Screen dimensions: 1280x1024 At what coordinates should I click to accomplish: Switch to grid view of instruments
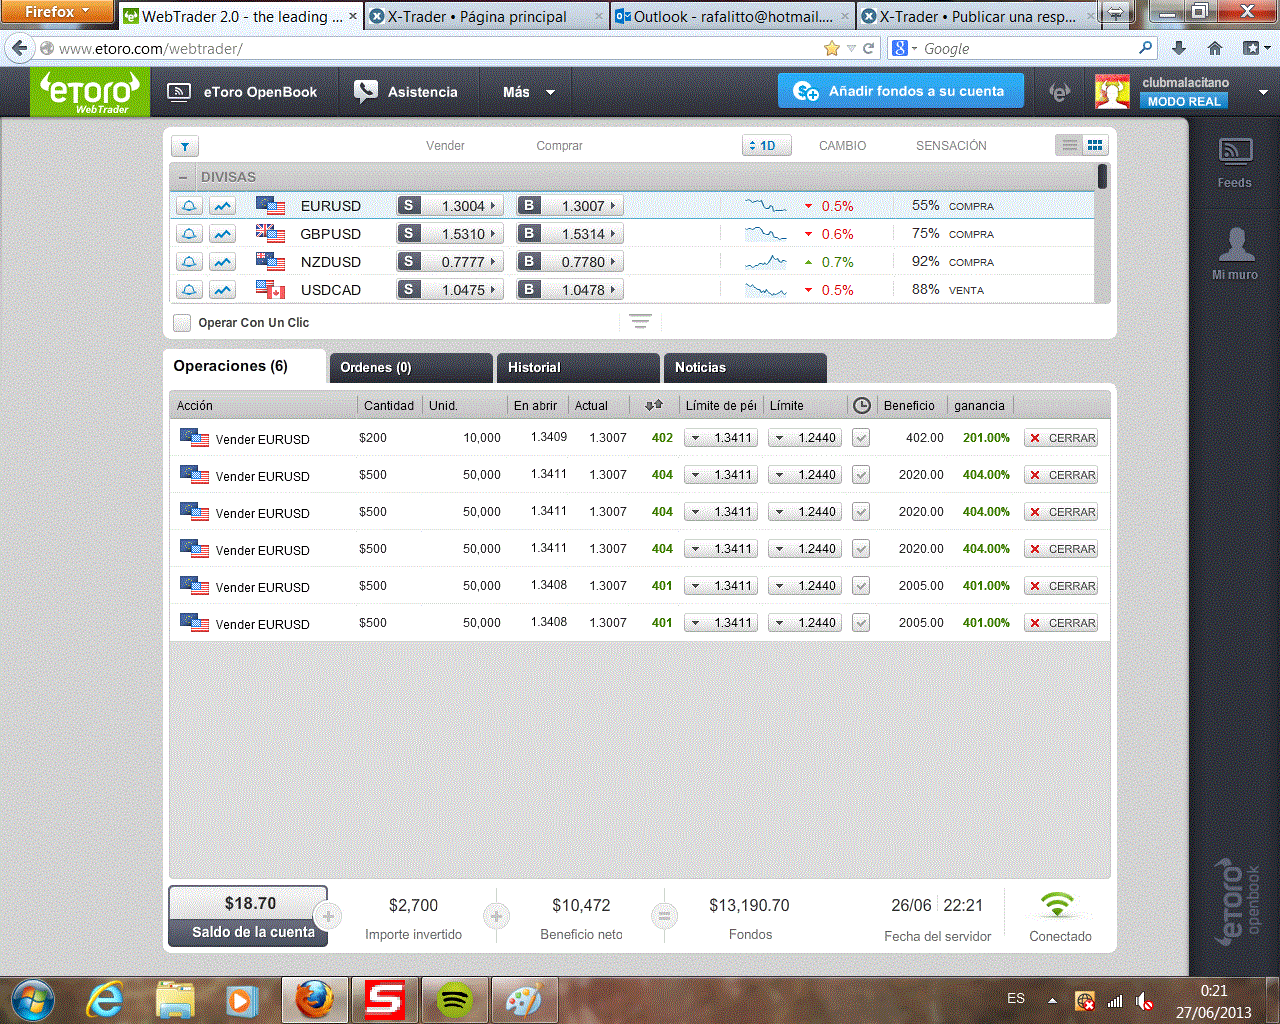coord(1095,145)
